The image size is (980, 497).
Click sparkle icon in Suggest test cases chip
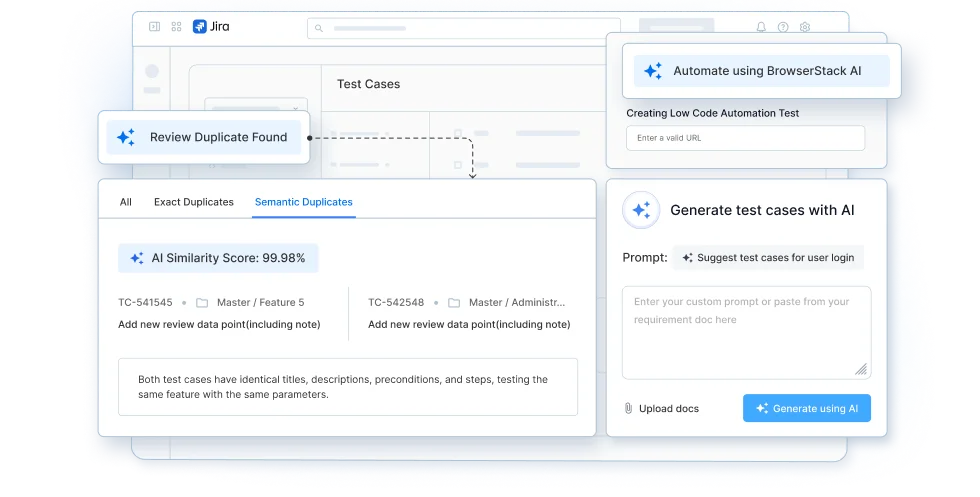tap(688, 258)
